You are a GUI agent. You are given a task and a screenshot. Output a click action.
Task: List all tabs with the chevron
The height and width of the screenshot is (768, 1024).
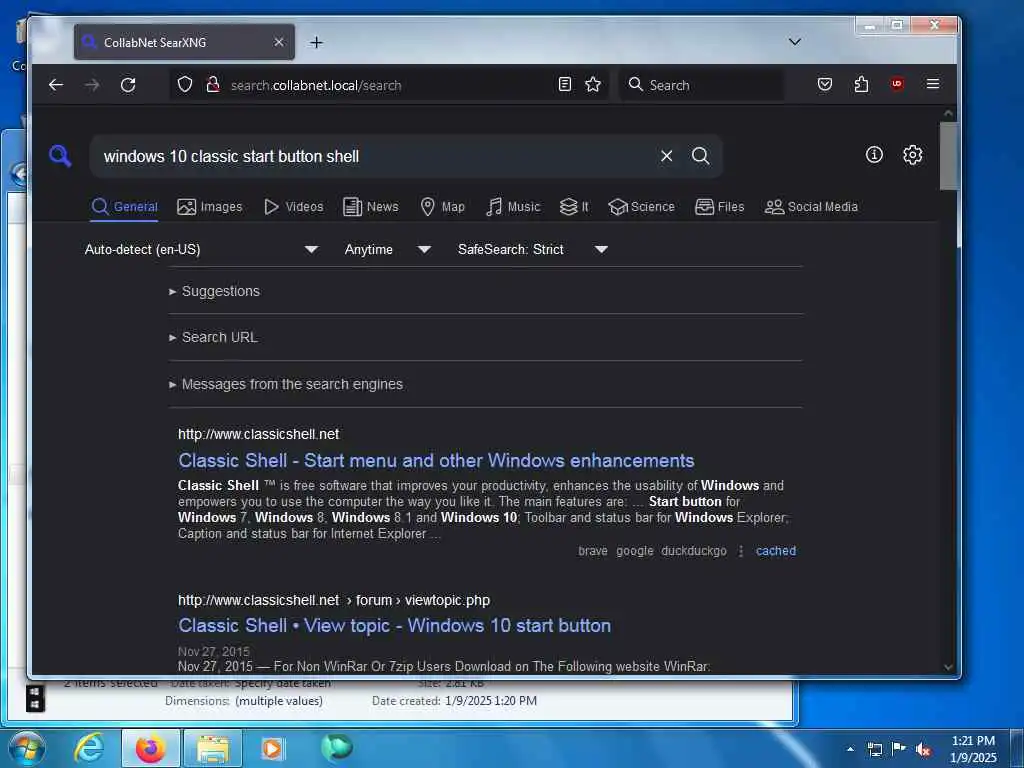click(x=795, y=42)
